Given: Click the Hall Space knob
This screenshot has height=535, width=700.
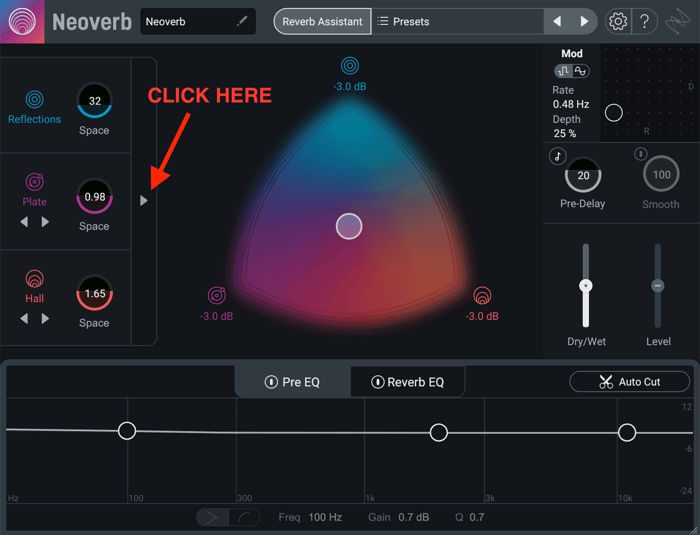Looking at the screenshot, I should (x=95, y=293).
